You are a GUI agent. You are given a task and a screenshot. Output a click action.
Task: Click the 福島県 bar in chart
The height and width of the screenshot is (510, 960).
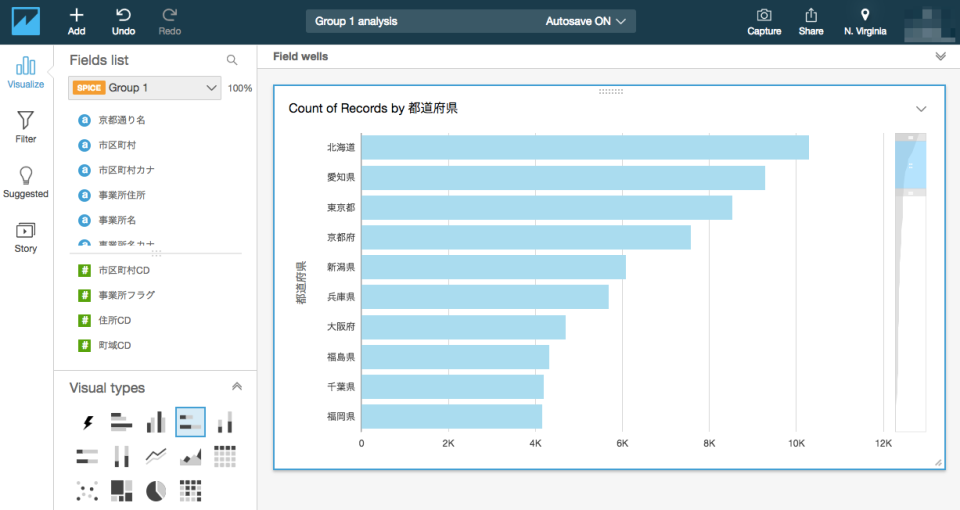455,357
